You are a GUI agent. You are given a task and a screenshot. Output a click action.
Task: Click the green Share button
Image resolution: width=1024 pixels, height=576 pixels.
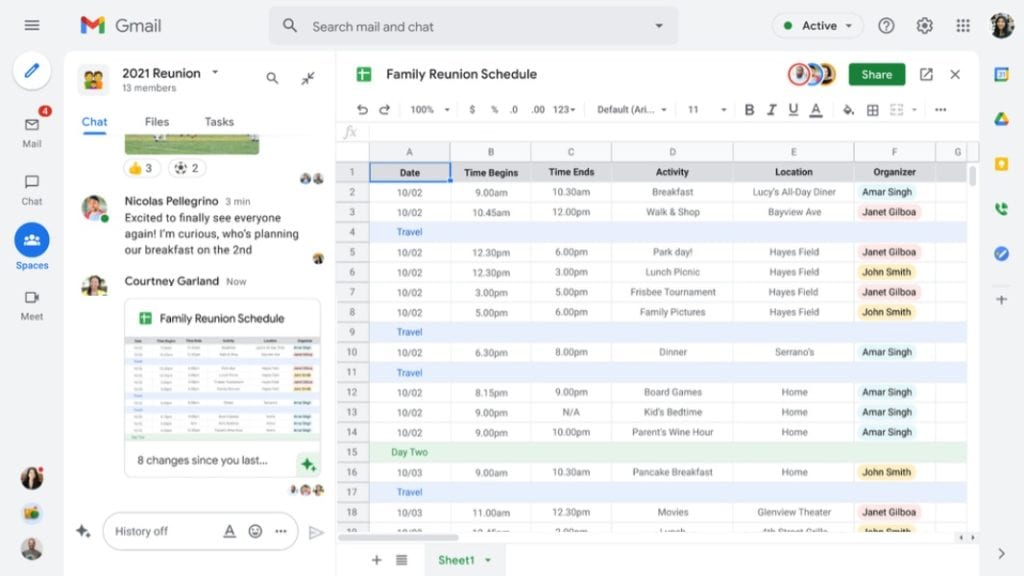(876, 74)
